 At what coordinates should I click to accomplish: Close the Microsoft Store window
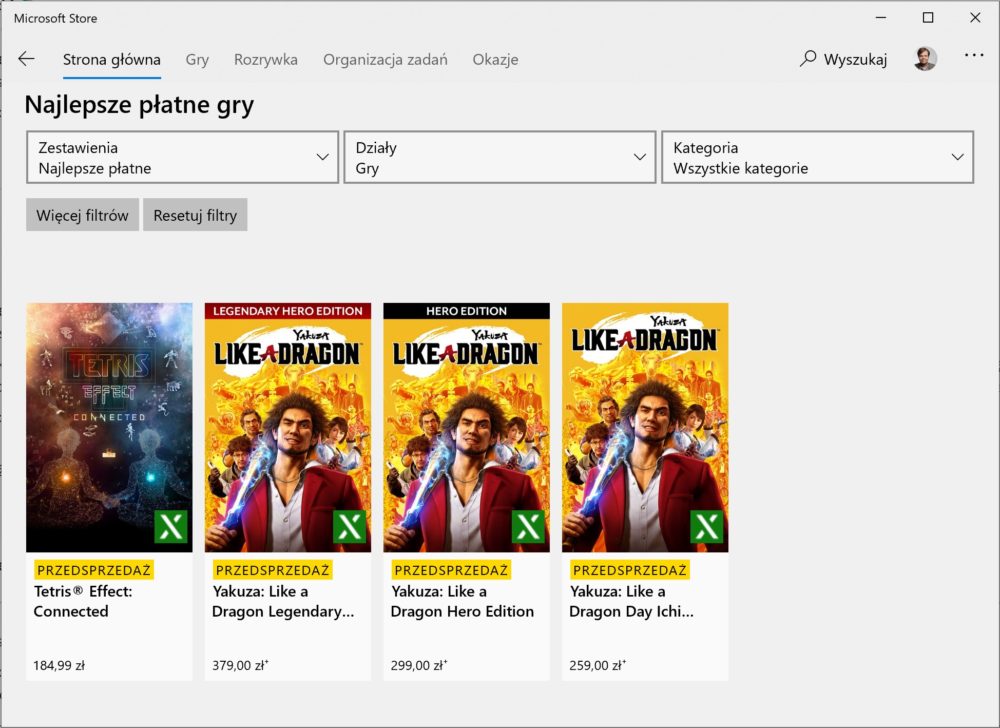point(975,18)
